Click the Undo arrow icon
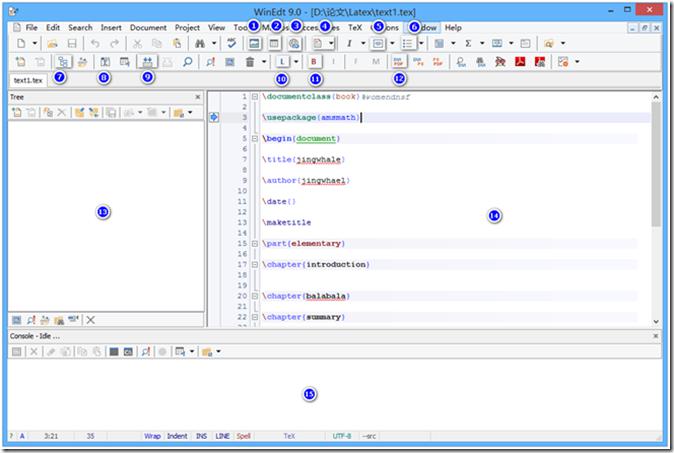The height and width of the screenshot is (453, 674). point(95,43)
